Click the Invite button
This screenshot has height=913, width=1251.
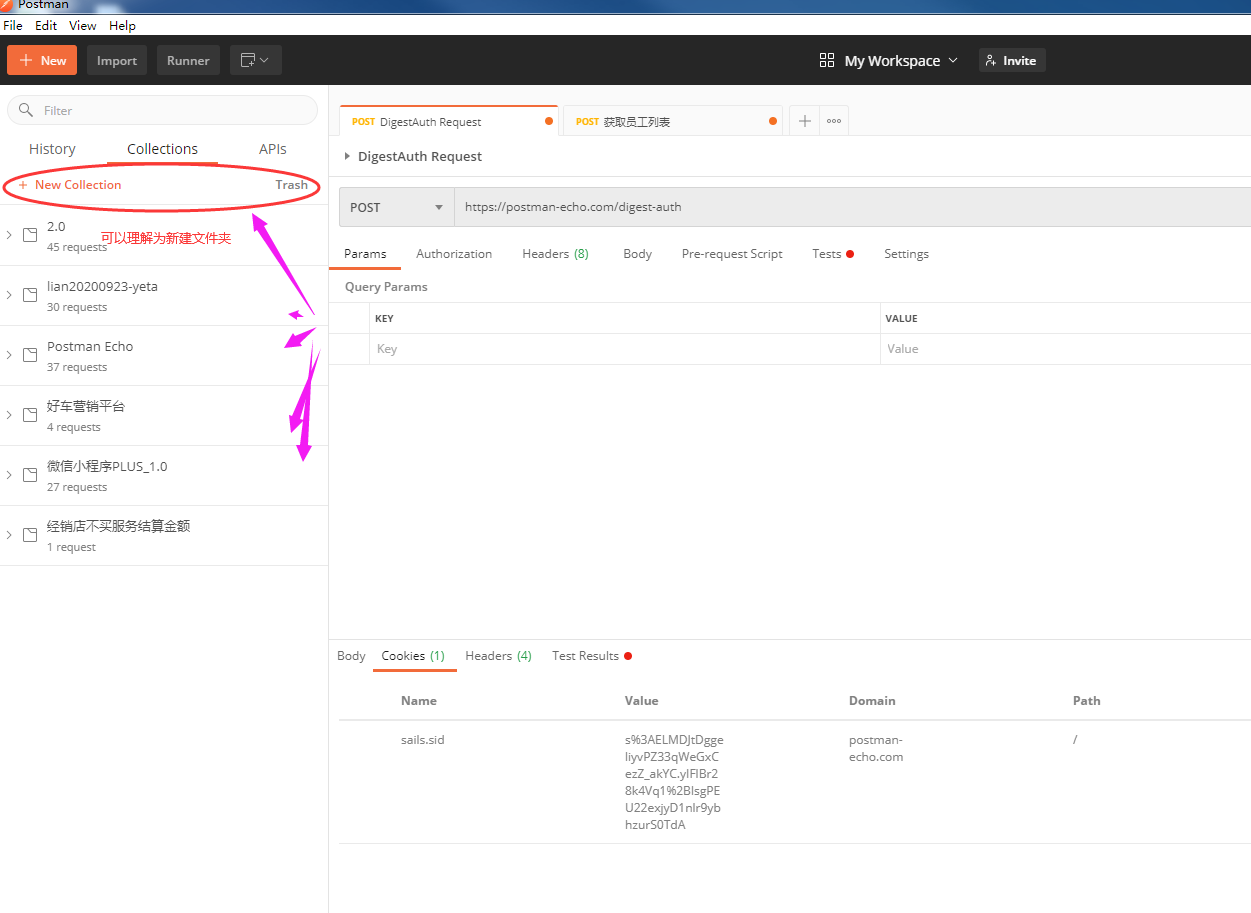[1012, 60]
